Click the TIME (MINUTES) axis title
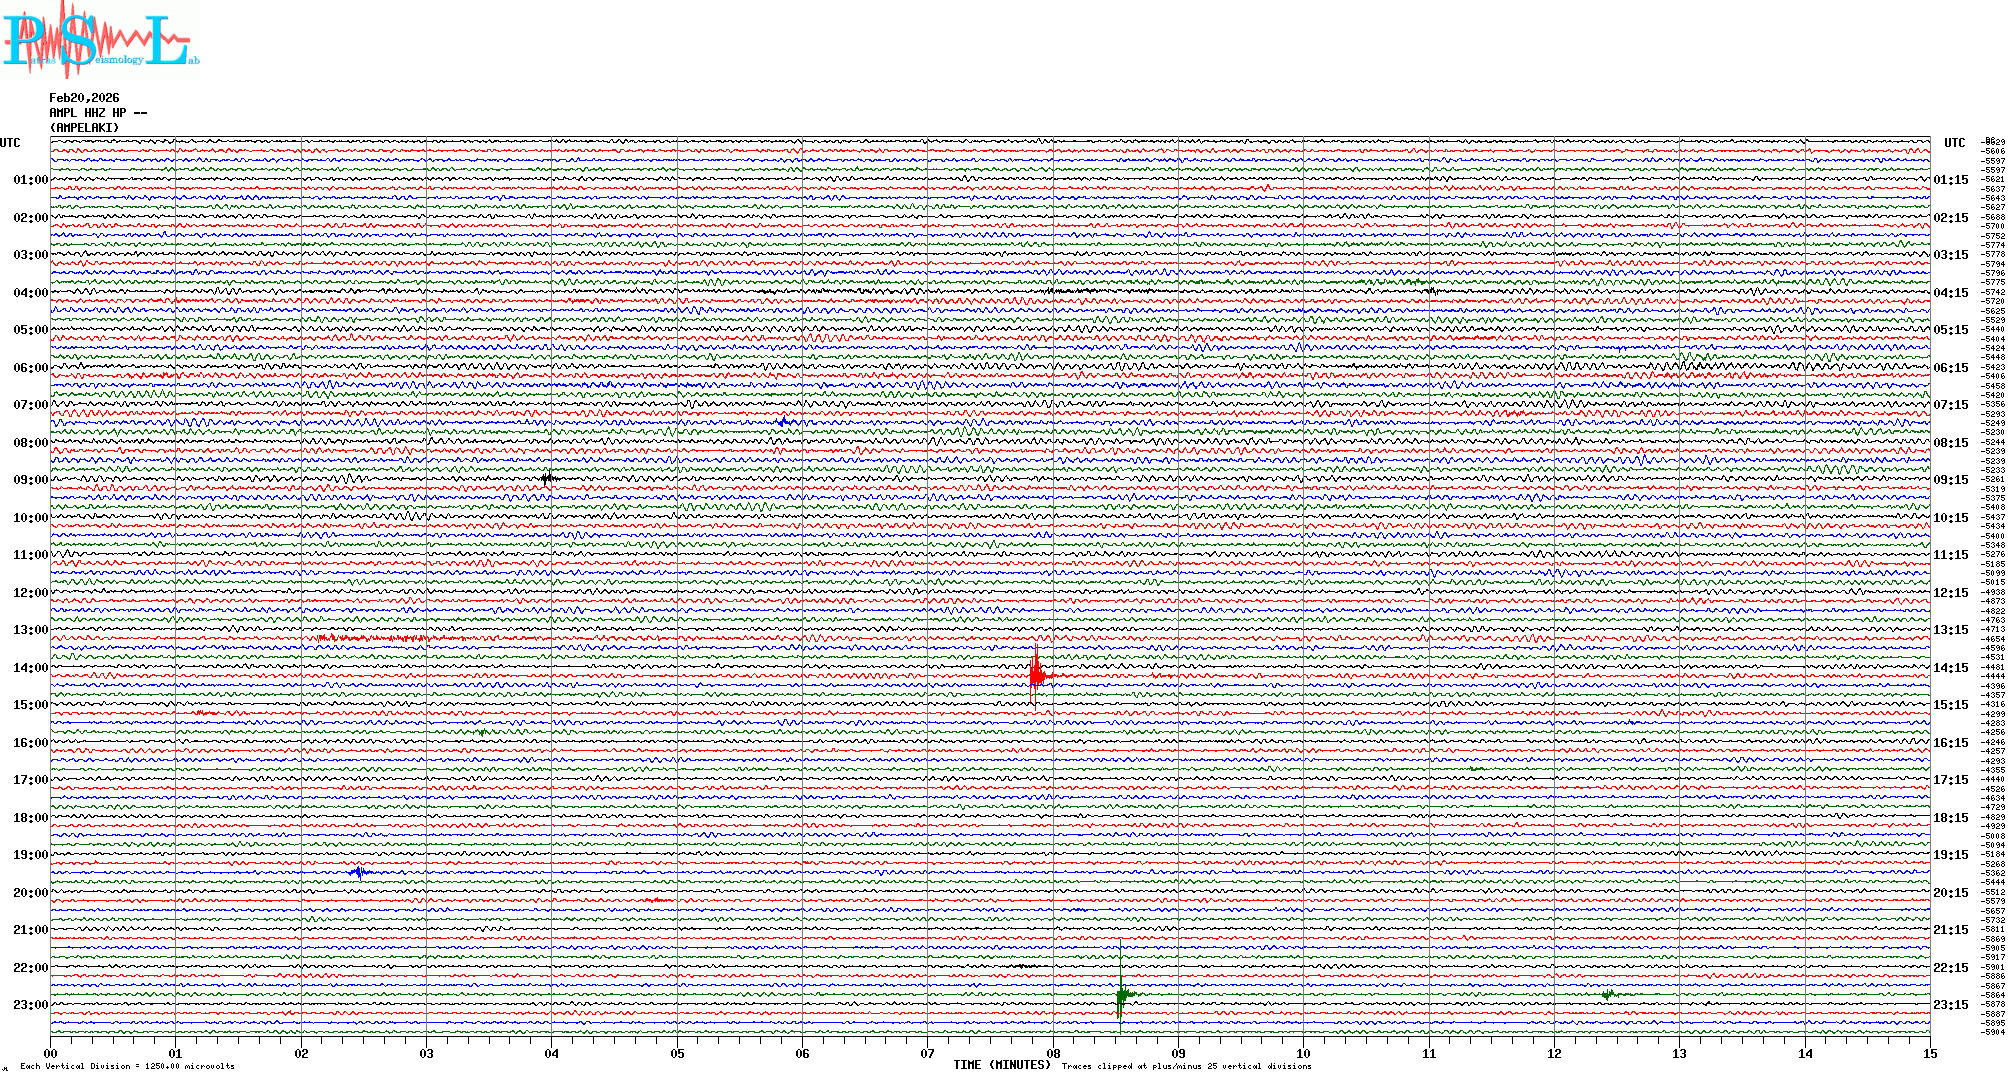Viewport: 2010px width, 1080px height. pyautogui.click(x=1002, y=1065)
